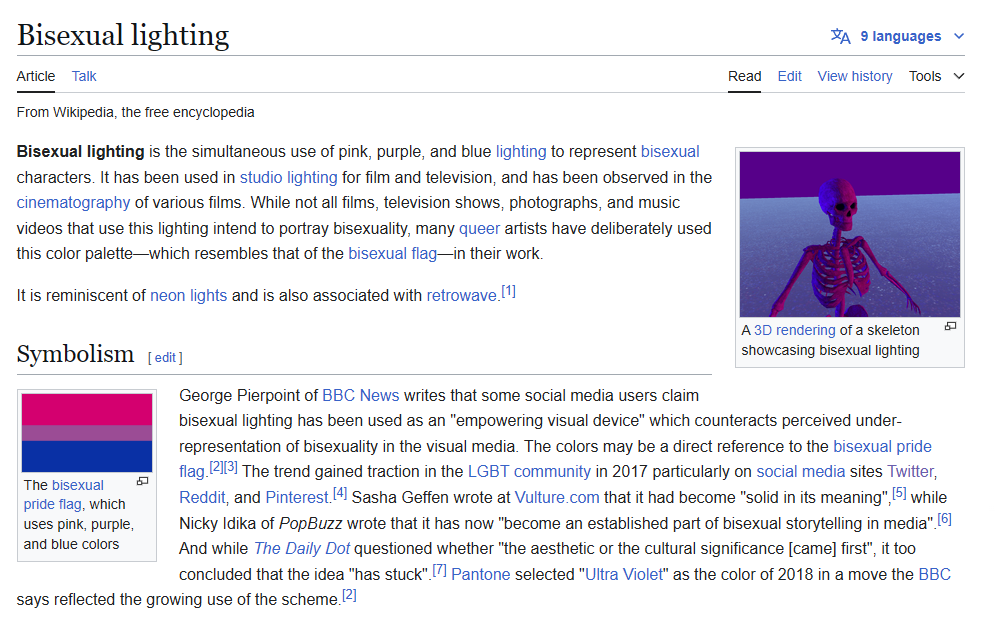Open the 'BBC News' link
The image size is (995, 624).
(x=360, y=395)
